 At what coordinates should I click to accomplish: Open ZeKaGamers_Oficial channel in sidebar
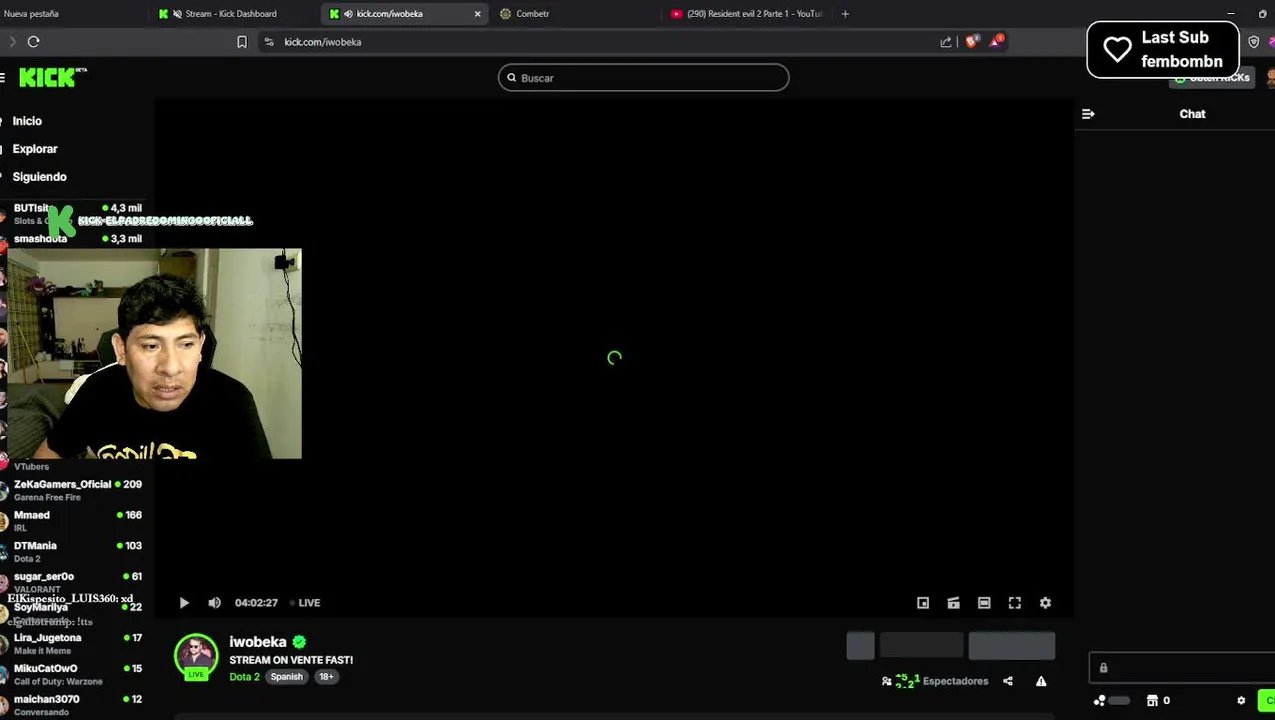point(72,490)
